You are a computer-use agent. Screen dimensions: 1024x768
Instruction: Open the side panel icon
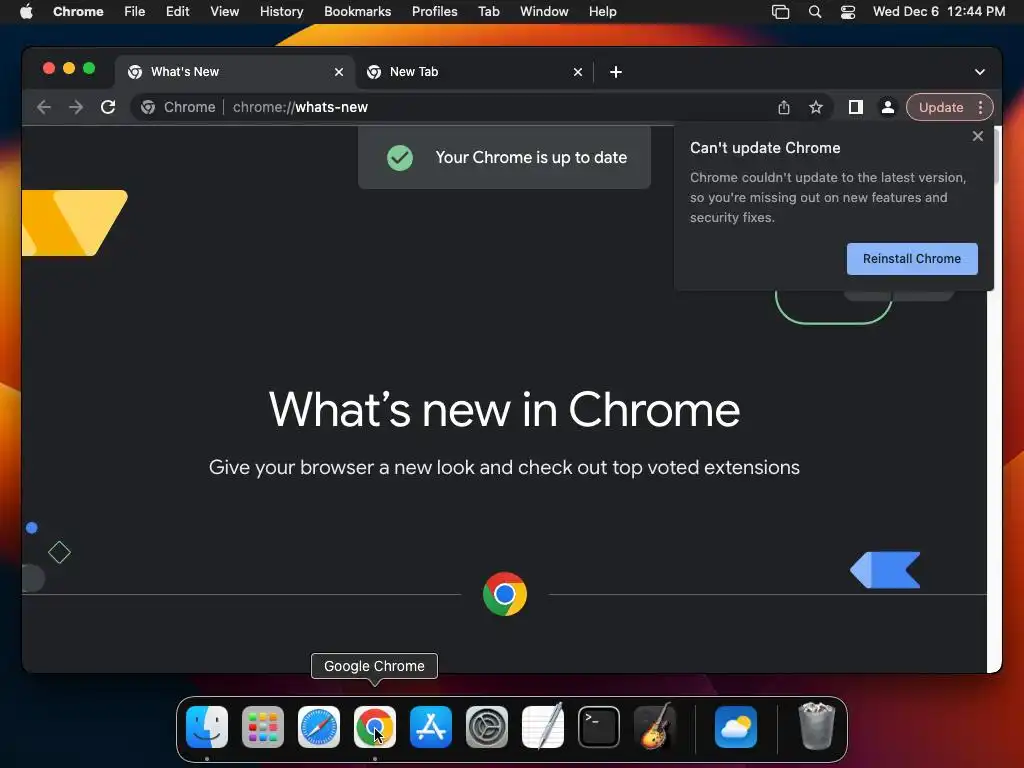[x=856, y=107]
